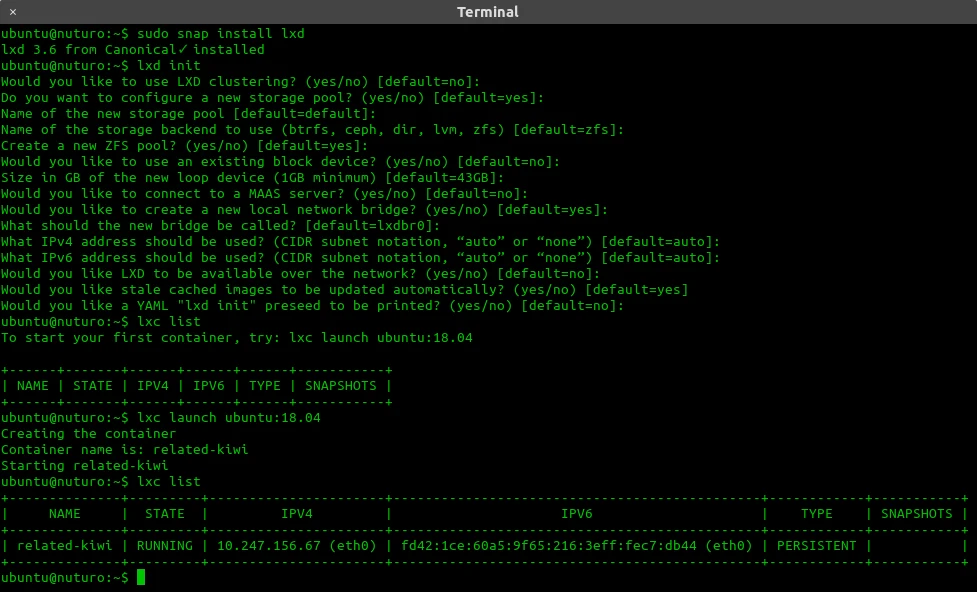Click the YAML preseed question line
Viewport: 977px width, 592px height.
pyautogui.click(x=312, y=305)
